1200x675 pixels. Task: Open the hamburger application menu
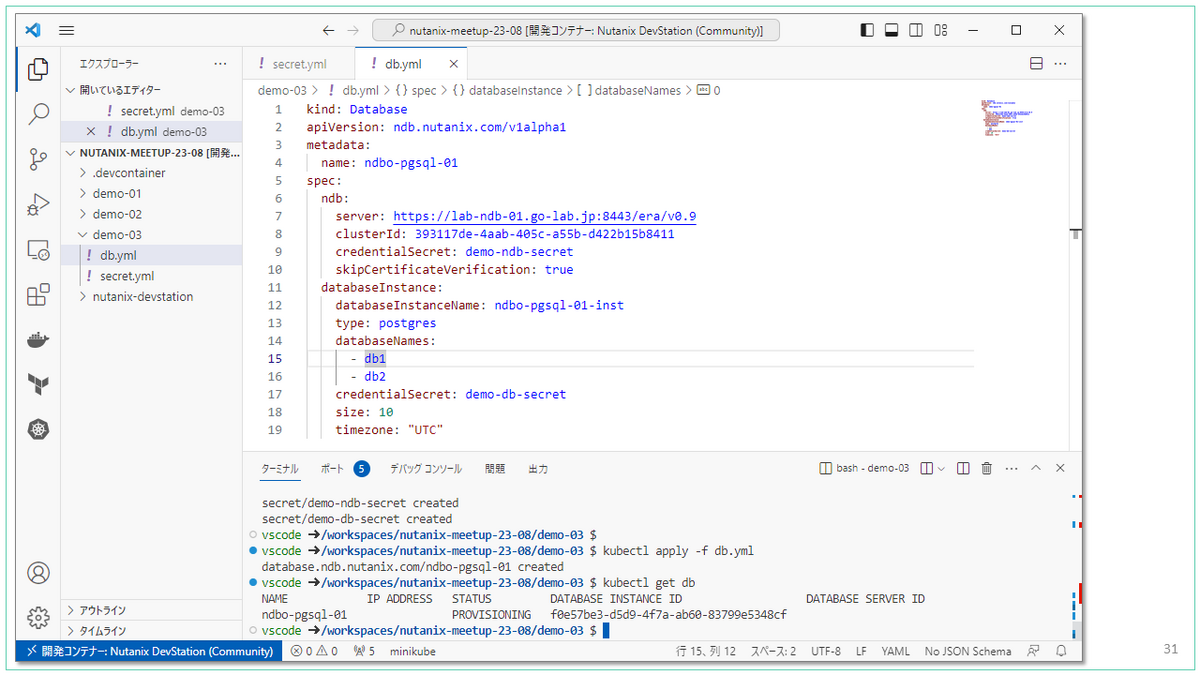(x=67, y=31)
